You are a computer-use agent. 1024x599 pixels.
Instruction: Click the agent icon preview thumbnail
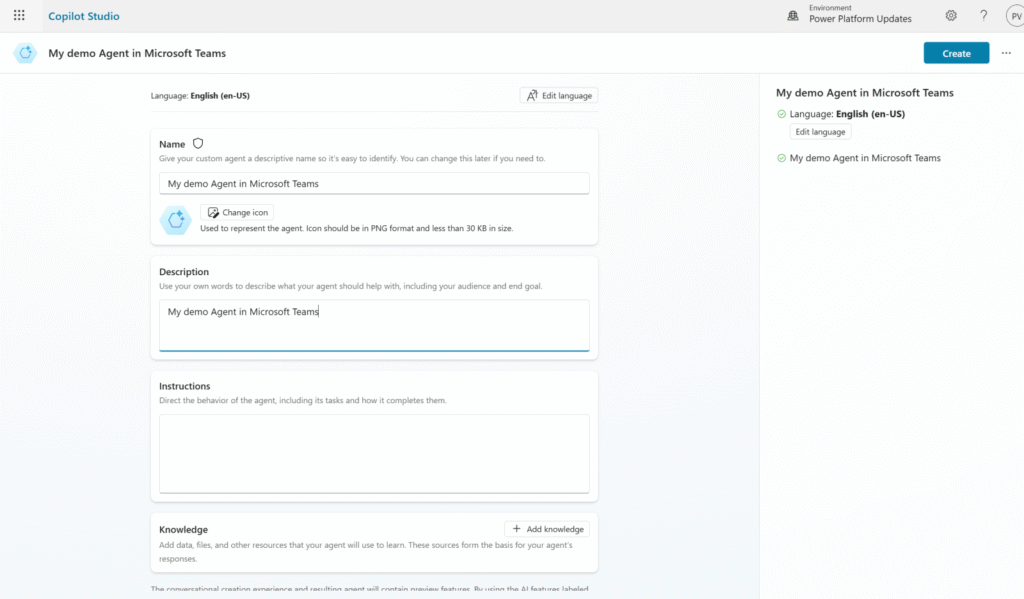pos(176,220)
